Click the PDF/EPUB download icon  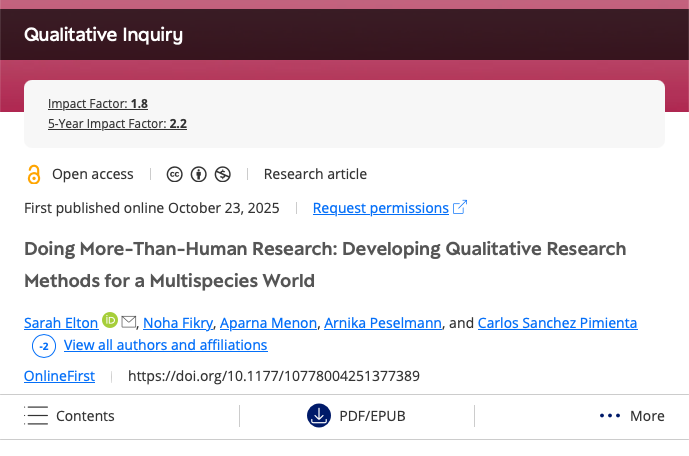point(319,416)
